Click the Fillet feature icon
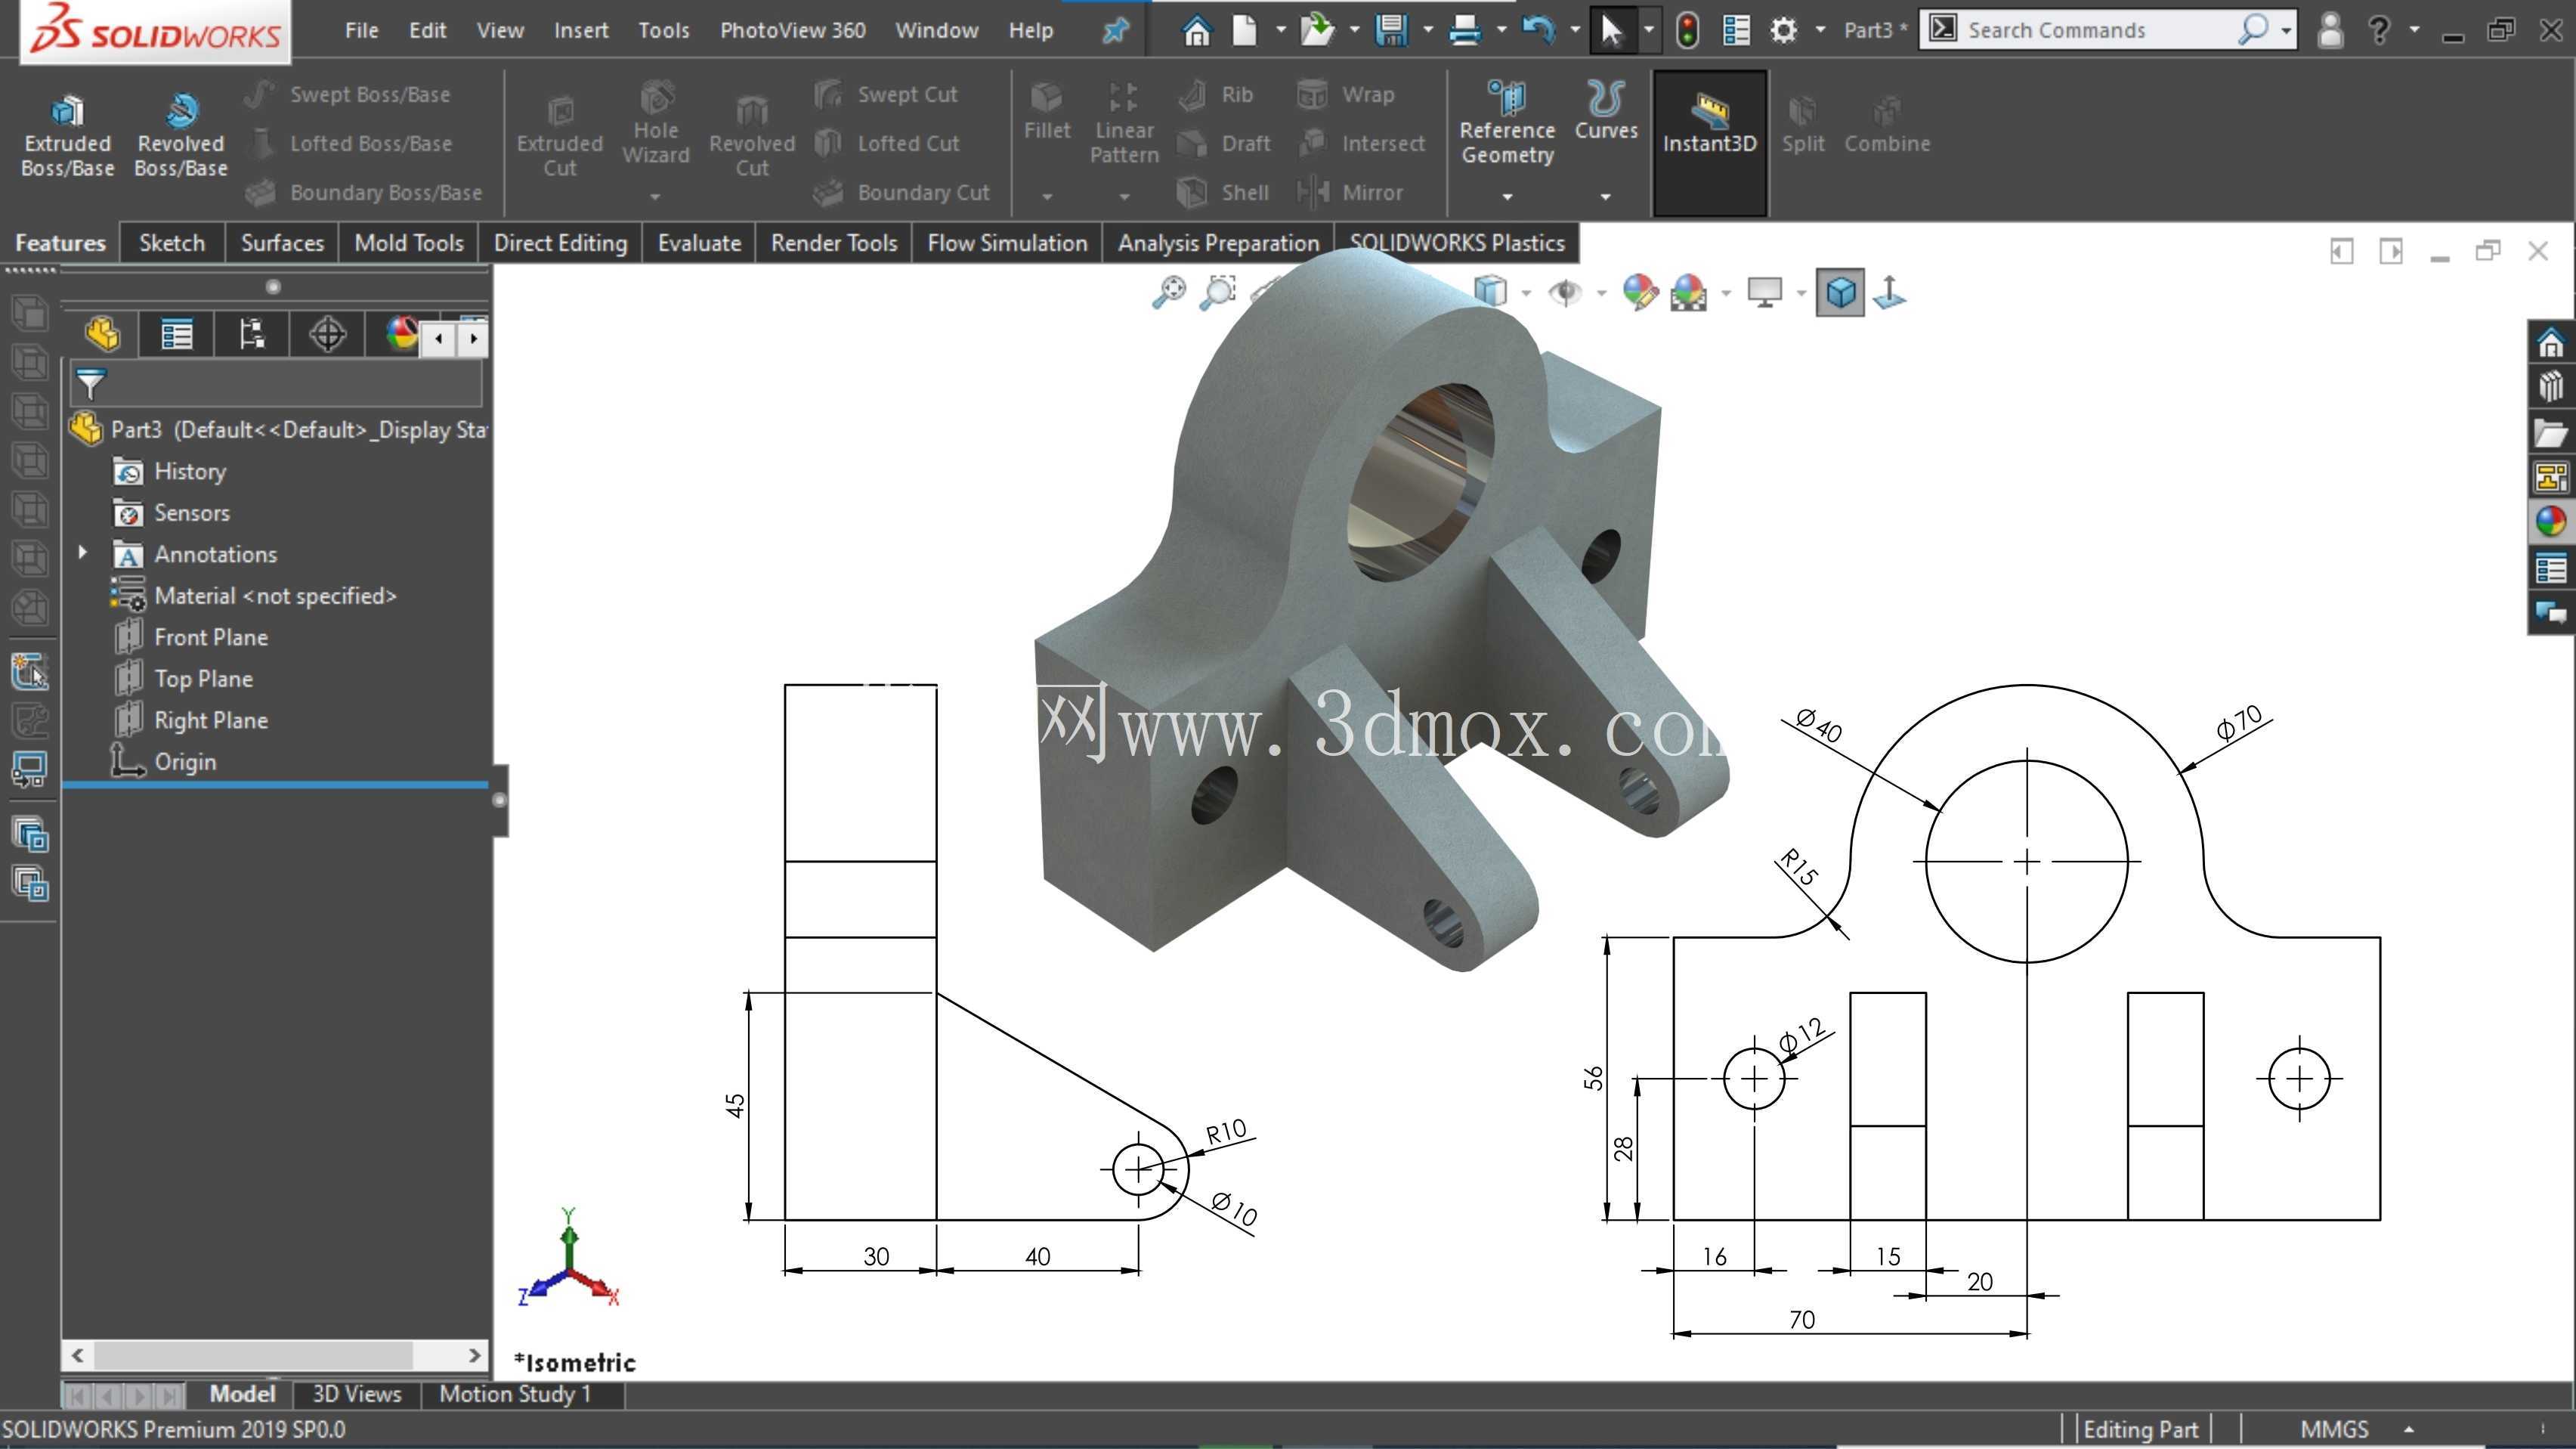2576x1449 pixels. click(x=1046, y=112)
